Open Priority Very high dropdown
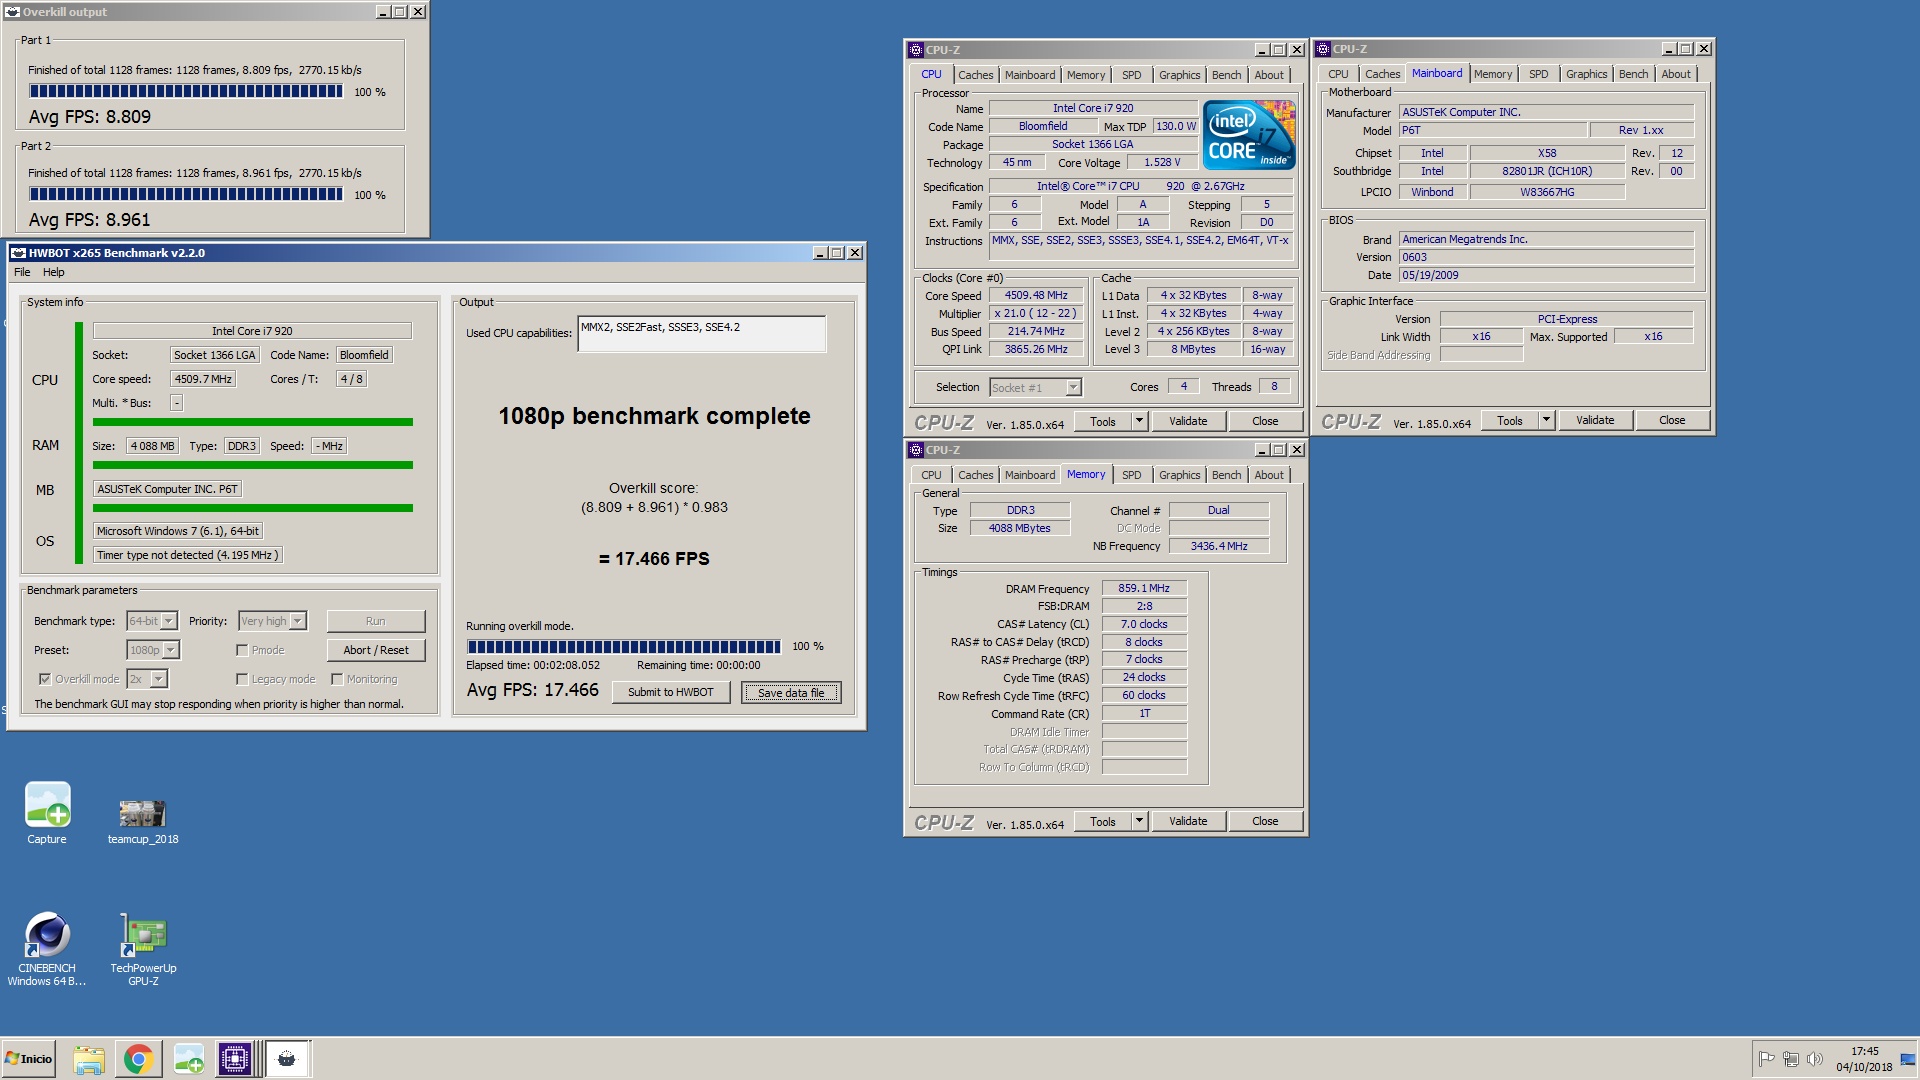The width and height of the screenshot is (1920, 1080). click(x=272, y=621)
